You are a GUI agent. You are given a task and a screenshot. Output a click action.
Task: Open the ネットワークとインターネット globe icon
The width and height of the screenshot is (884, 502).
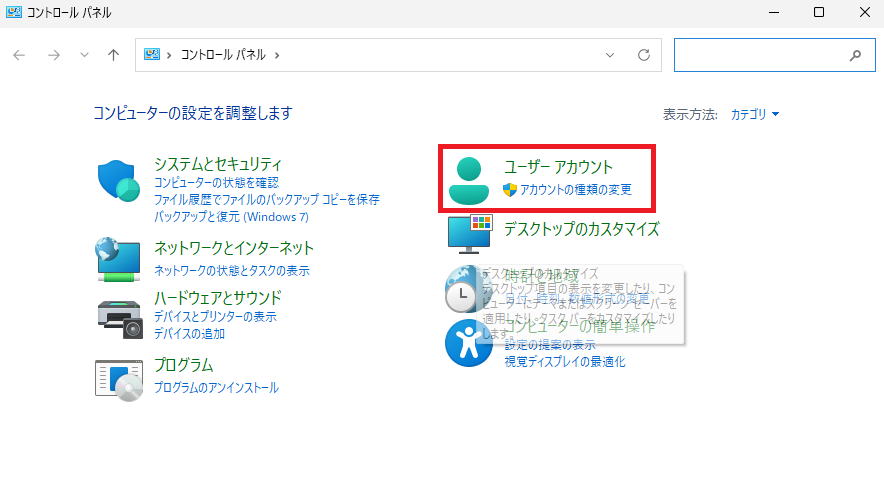tap(119, 258)
